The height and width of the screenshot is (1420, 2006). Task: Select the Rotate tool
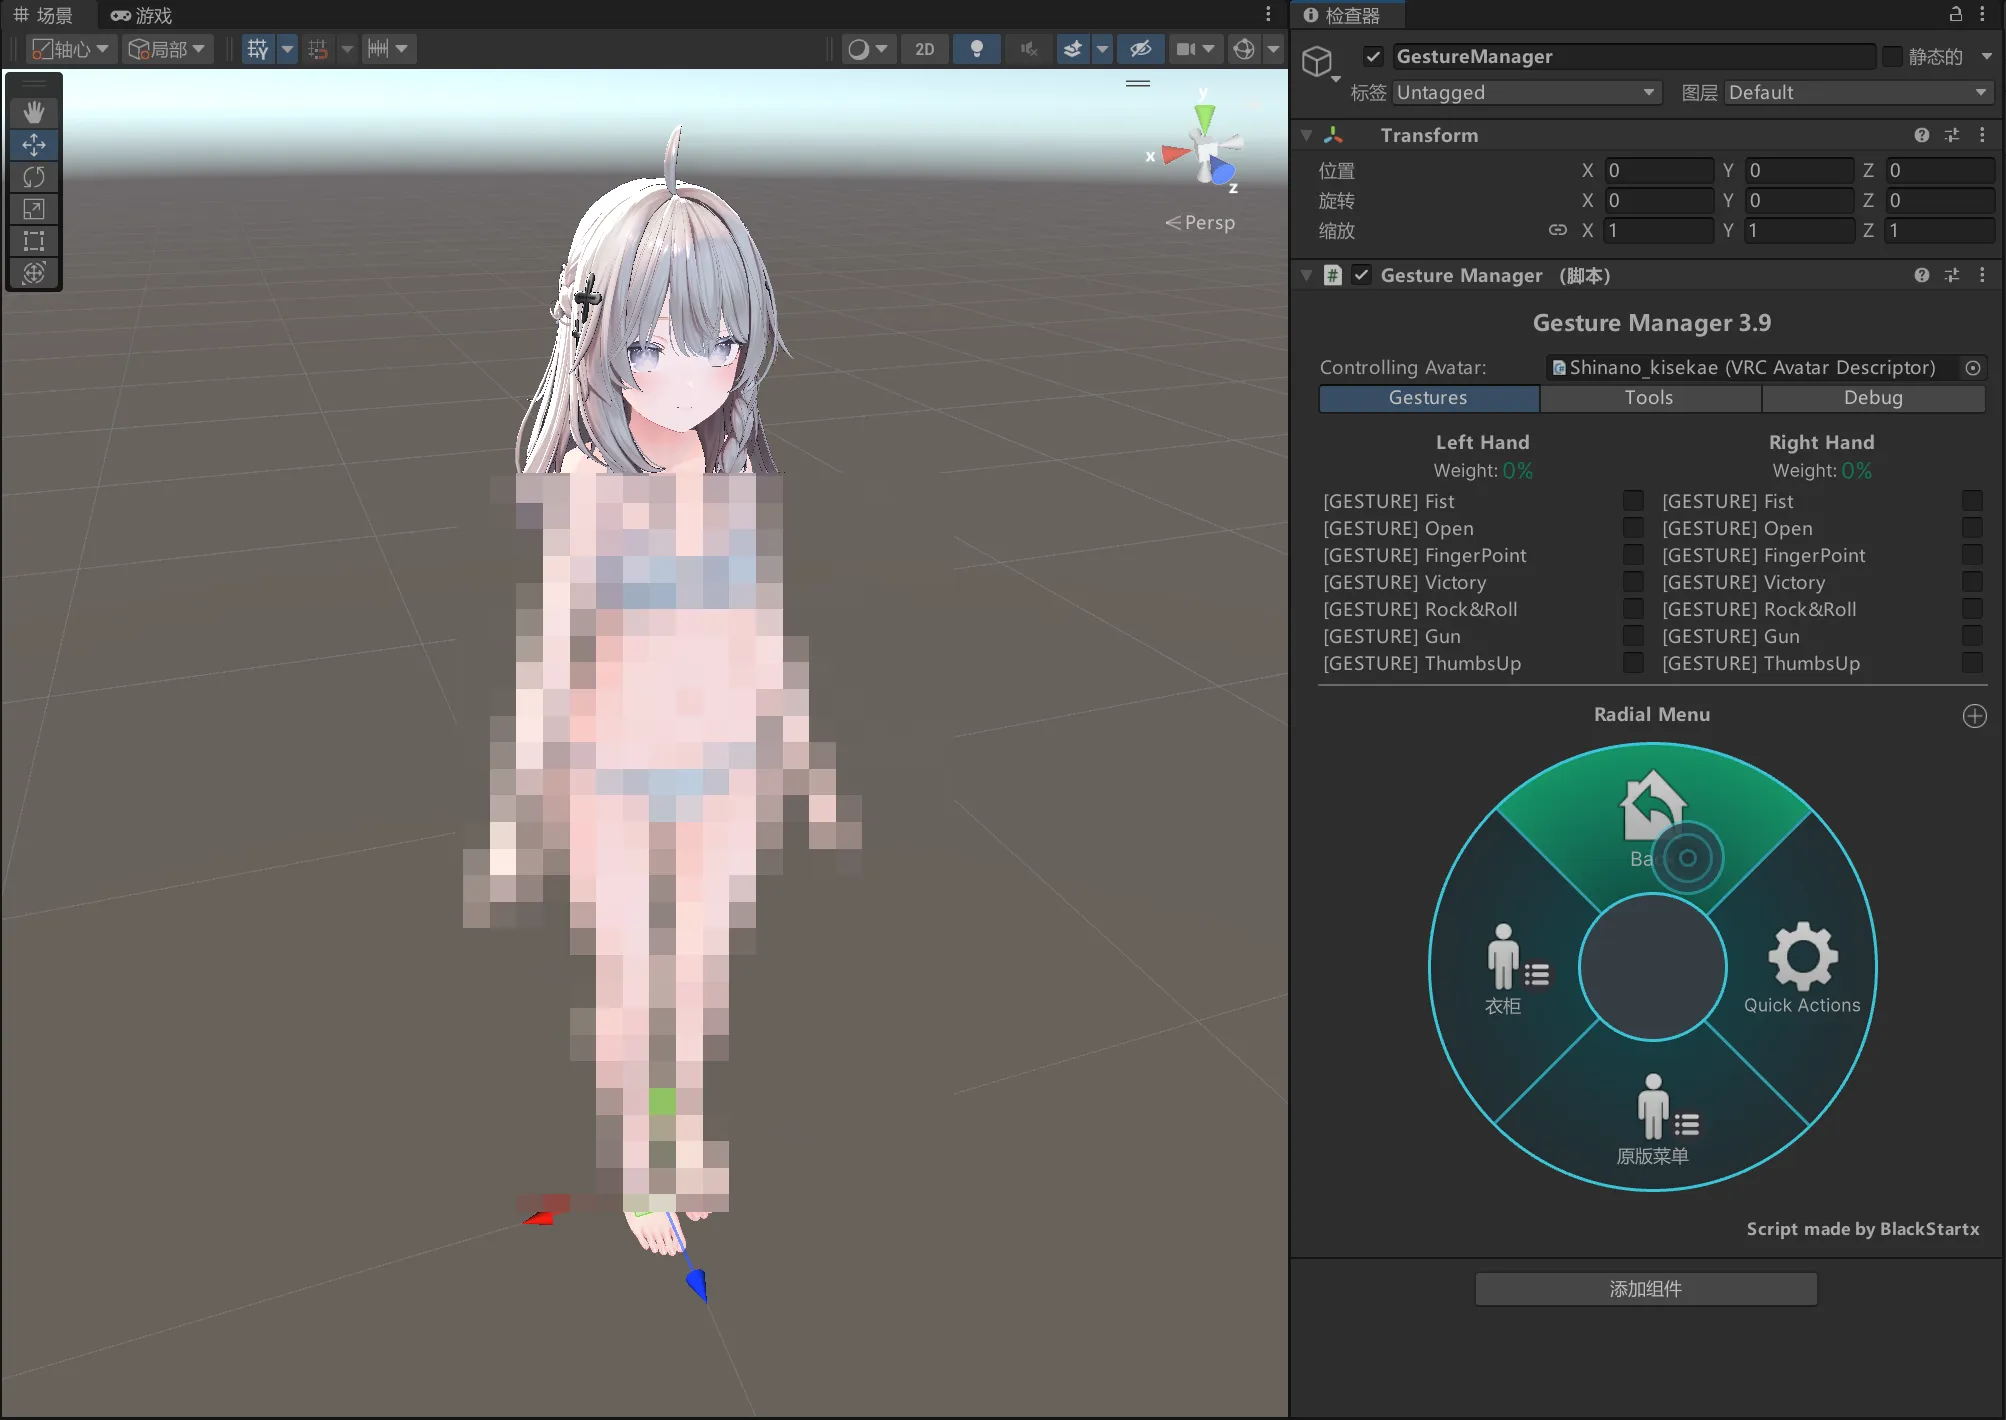34,177
